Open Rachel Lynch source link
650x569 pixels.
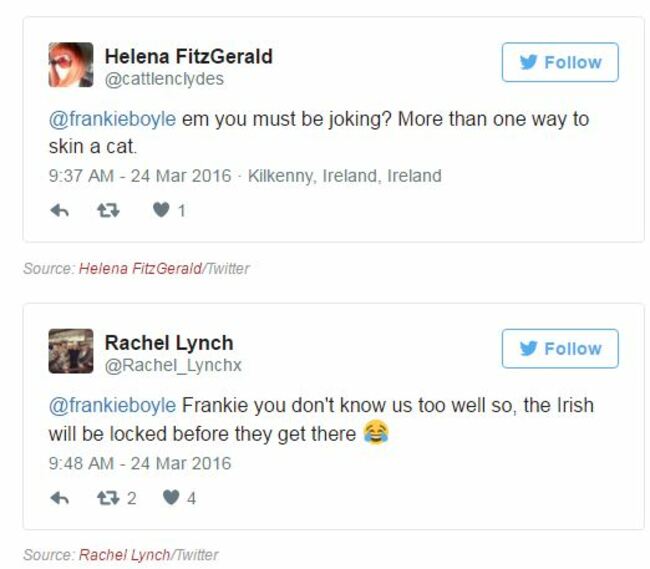[124, 555]
